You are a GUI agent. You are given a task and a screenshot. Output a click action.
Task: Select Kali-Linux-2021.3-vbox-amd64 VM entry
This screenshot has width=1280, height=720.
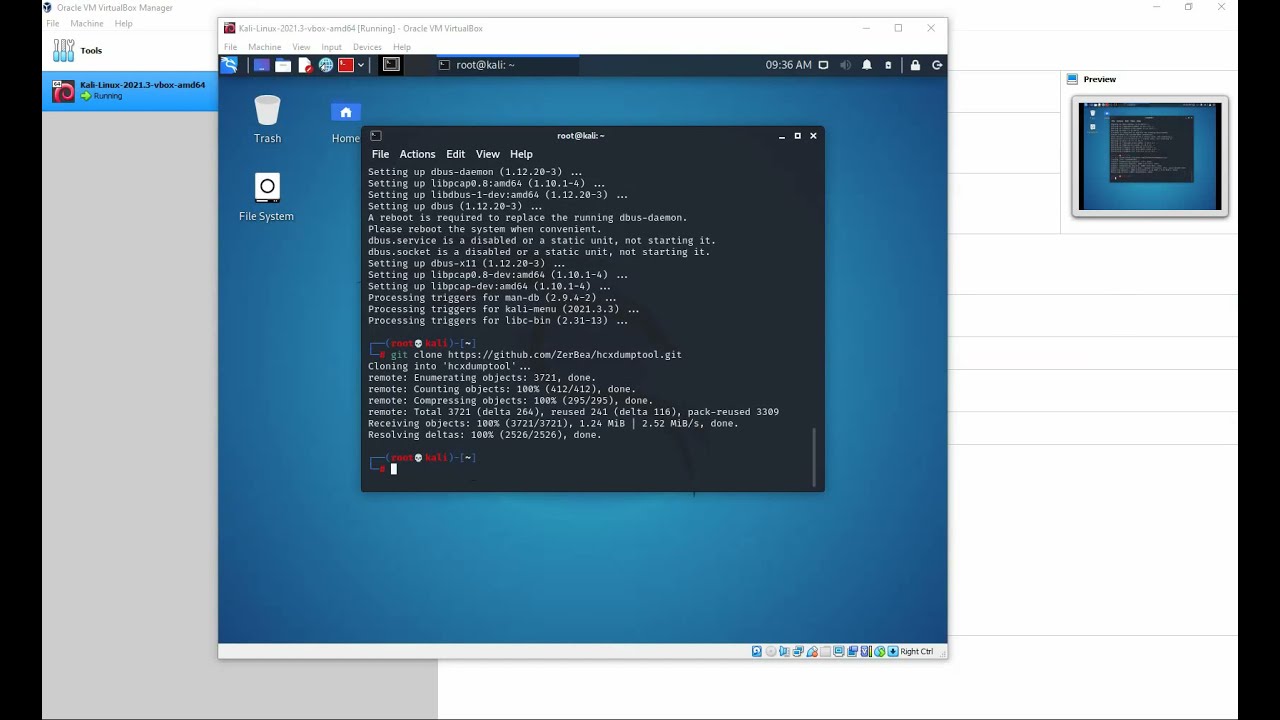coord(130,91)
